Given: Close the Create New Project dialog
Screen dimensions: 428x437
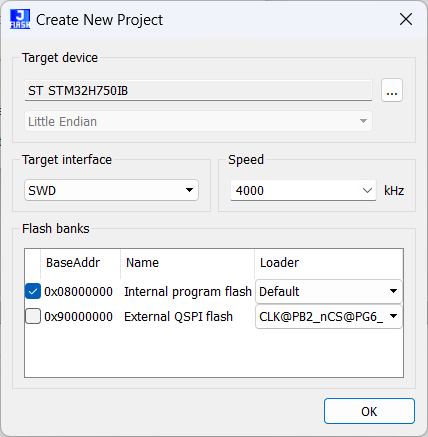Looking at the screenshot, I should pos(406,19).
